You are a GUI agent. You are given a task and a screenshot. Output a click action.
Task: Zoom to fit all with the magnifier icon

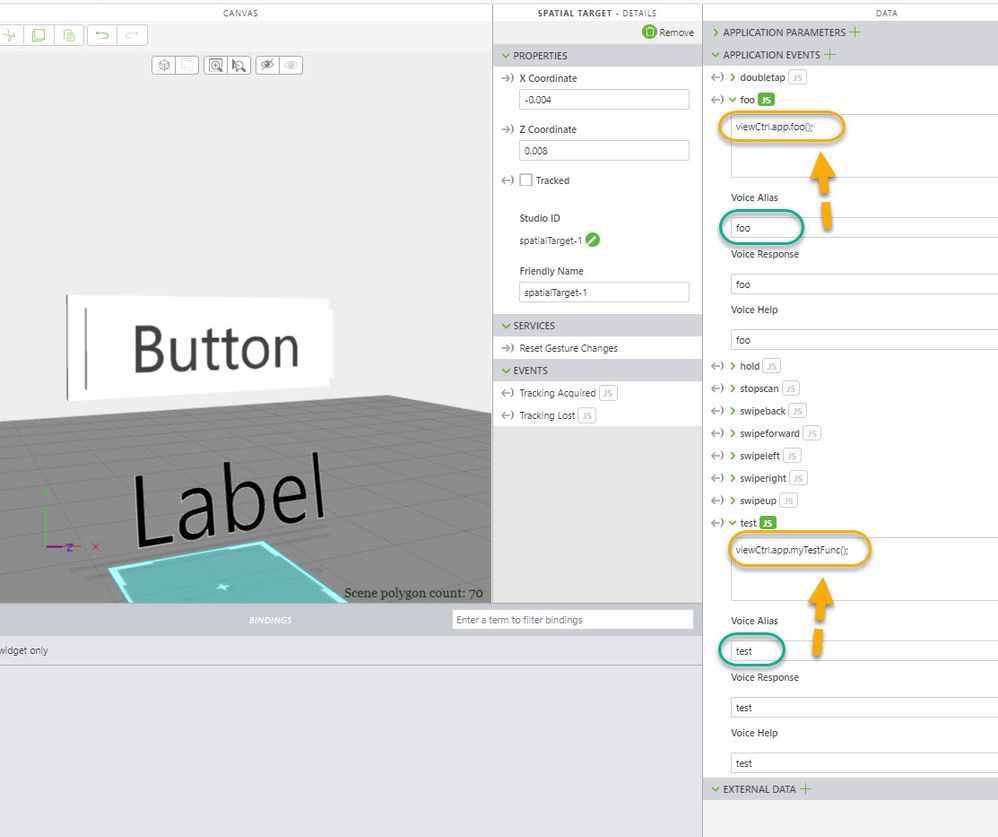[x=216, y=65]
